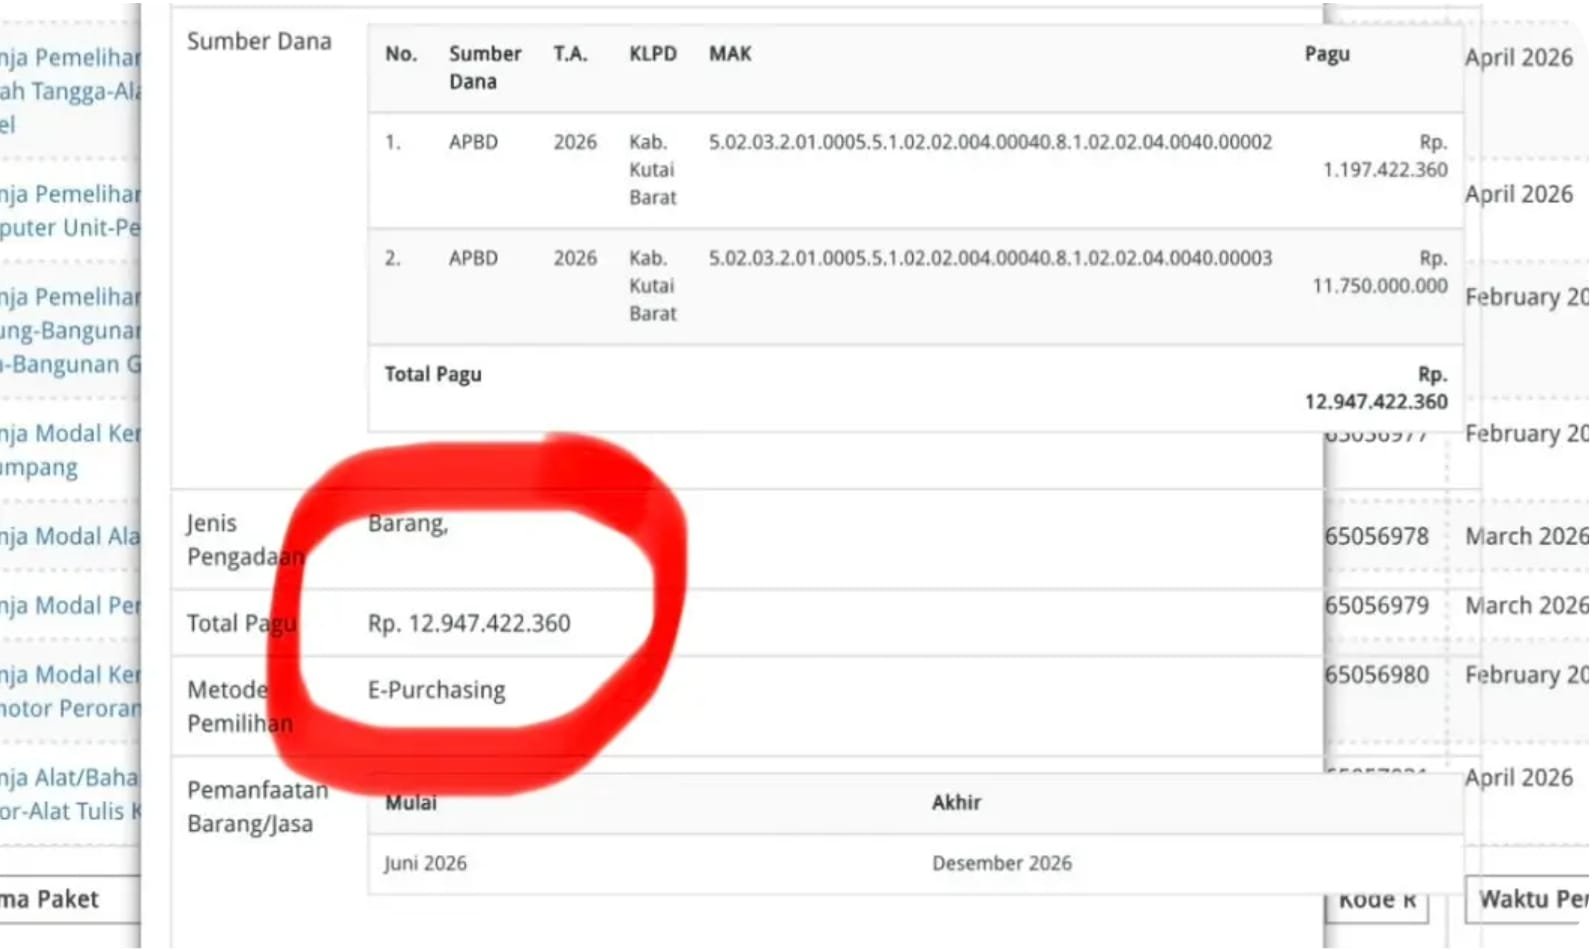Open the Alat Tulis package link
Image resolution: width=1594 pixels, height=950 pixels.
70,811
